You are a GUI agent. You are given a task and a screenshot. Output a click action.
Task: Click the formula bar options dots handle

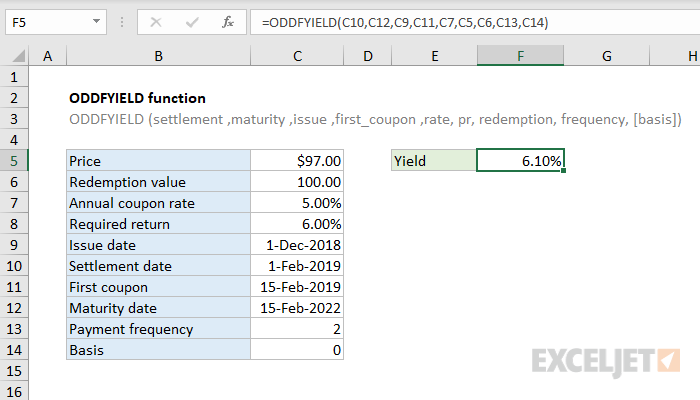(x=122, y=22)
